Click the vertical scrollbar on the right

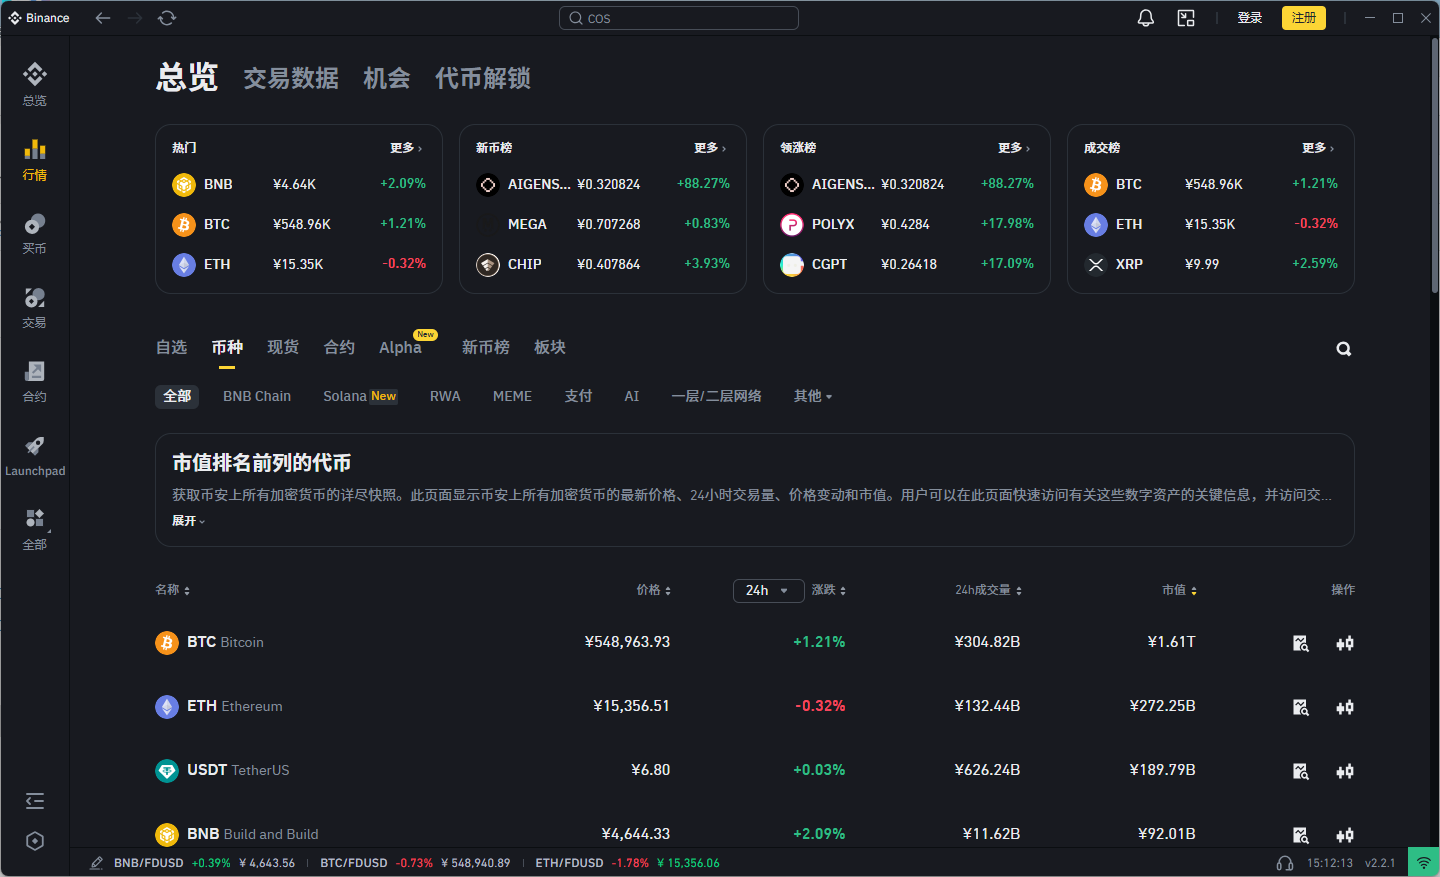tap(1434, 165)
